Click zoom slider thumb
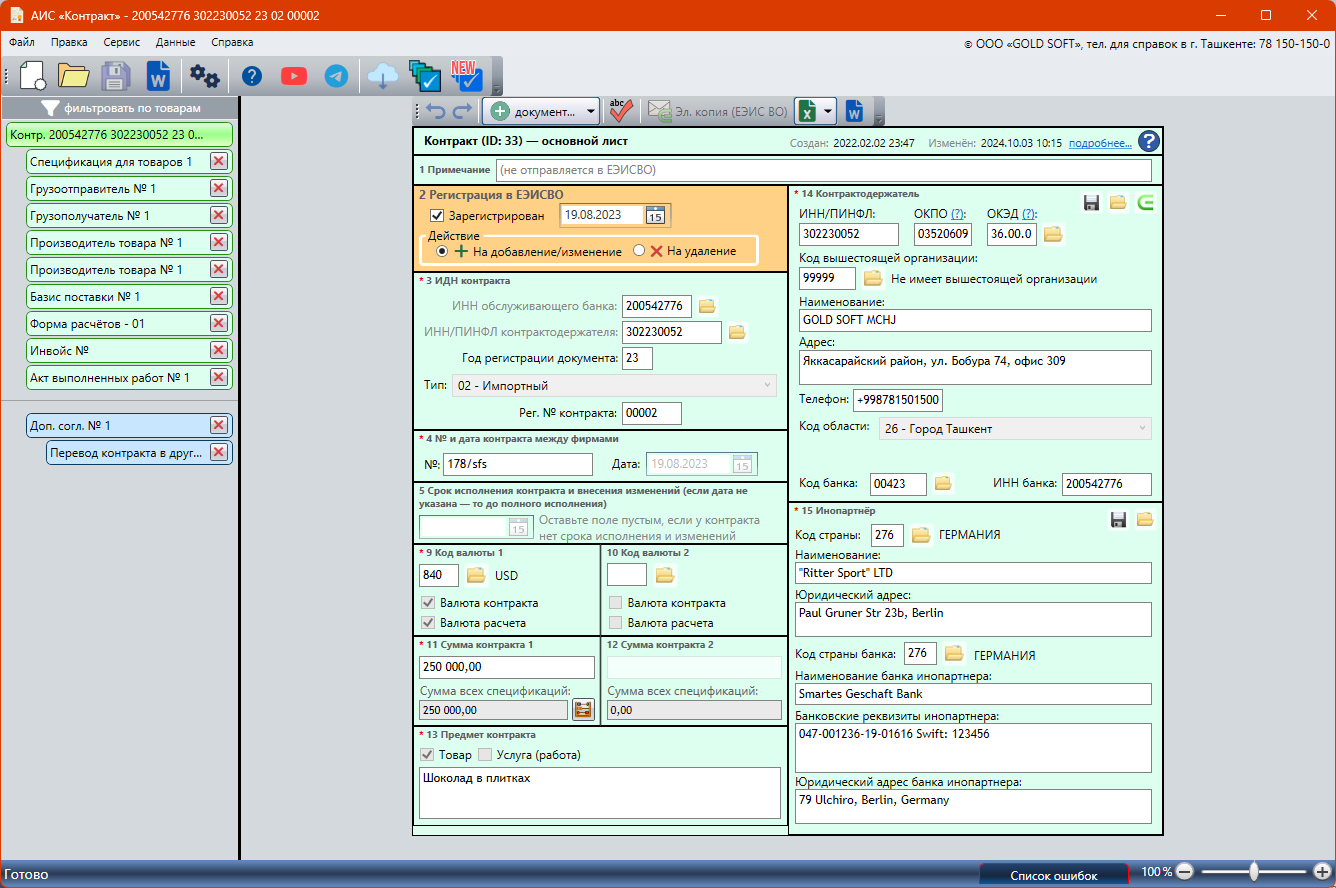1336x888 pixels. (1253, 872)
